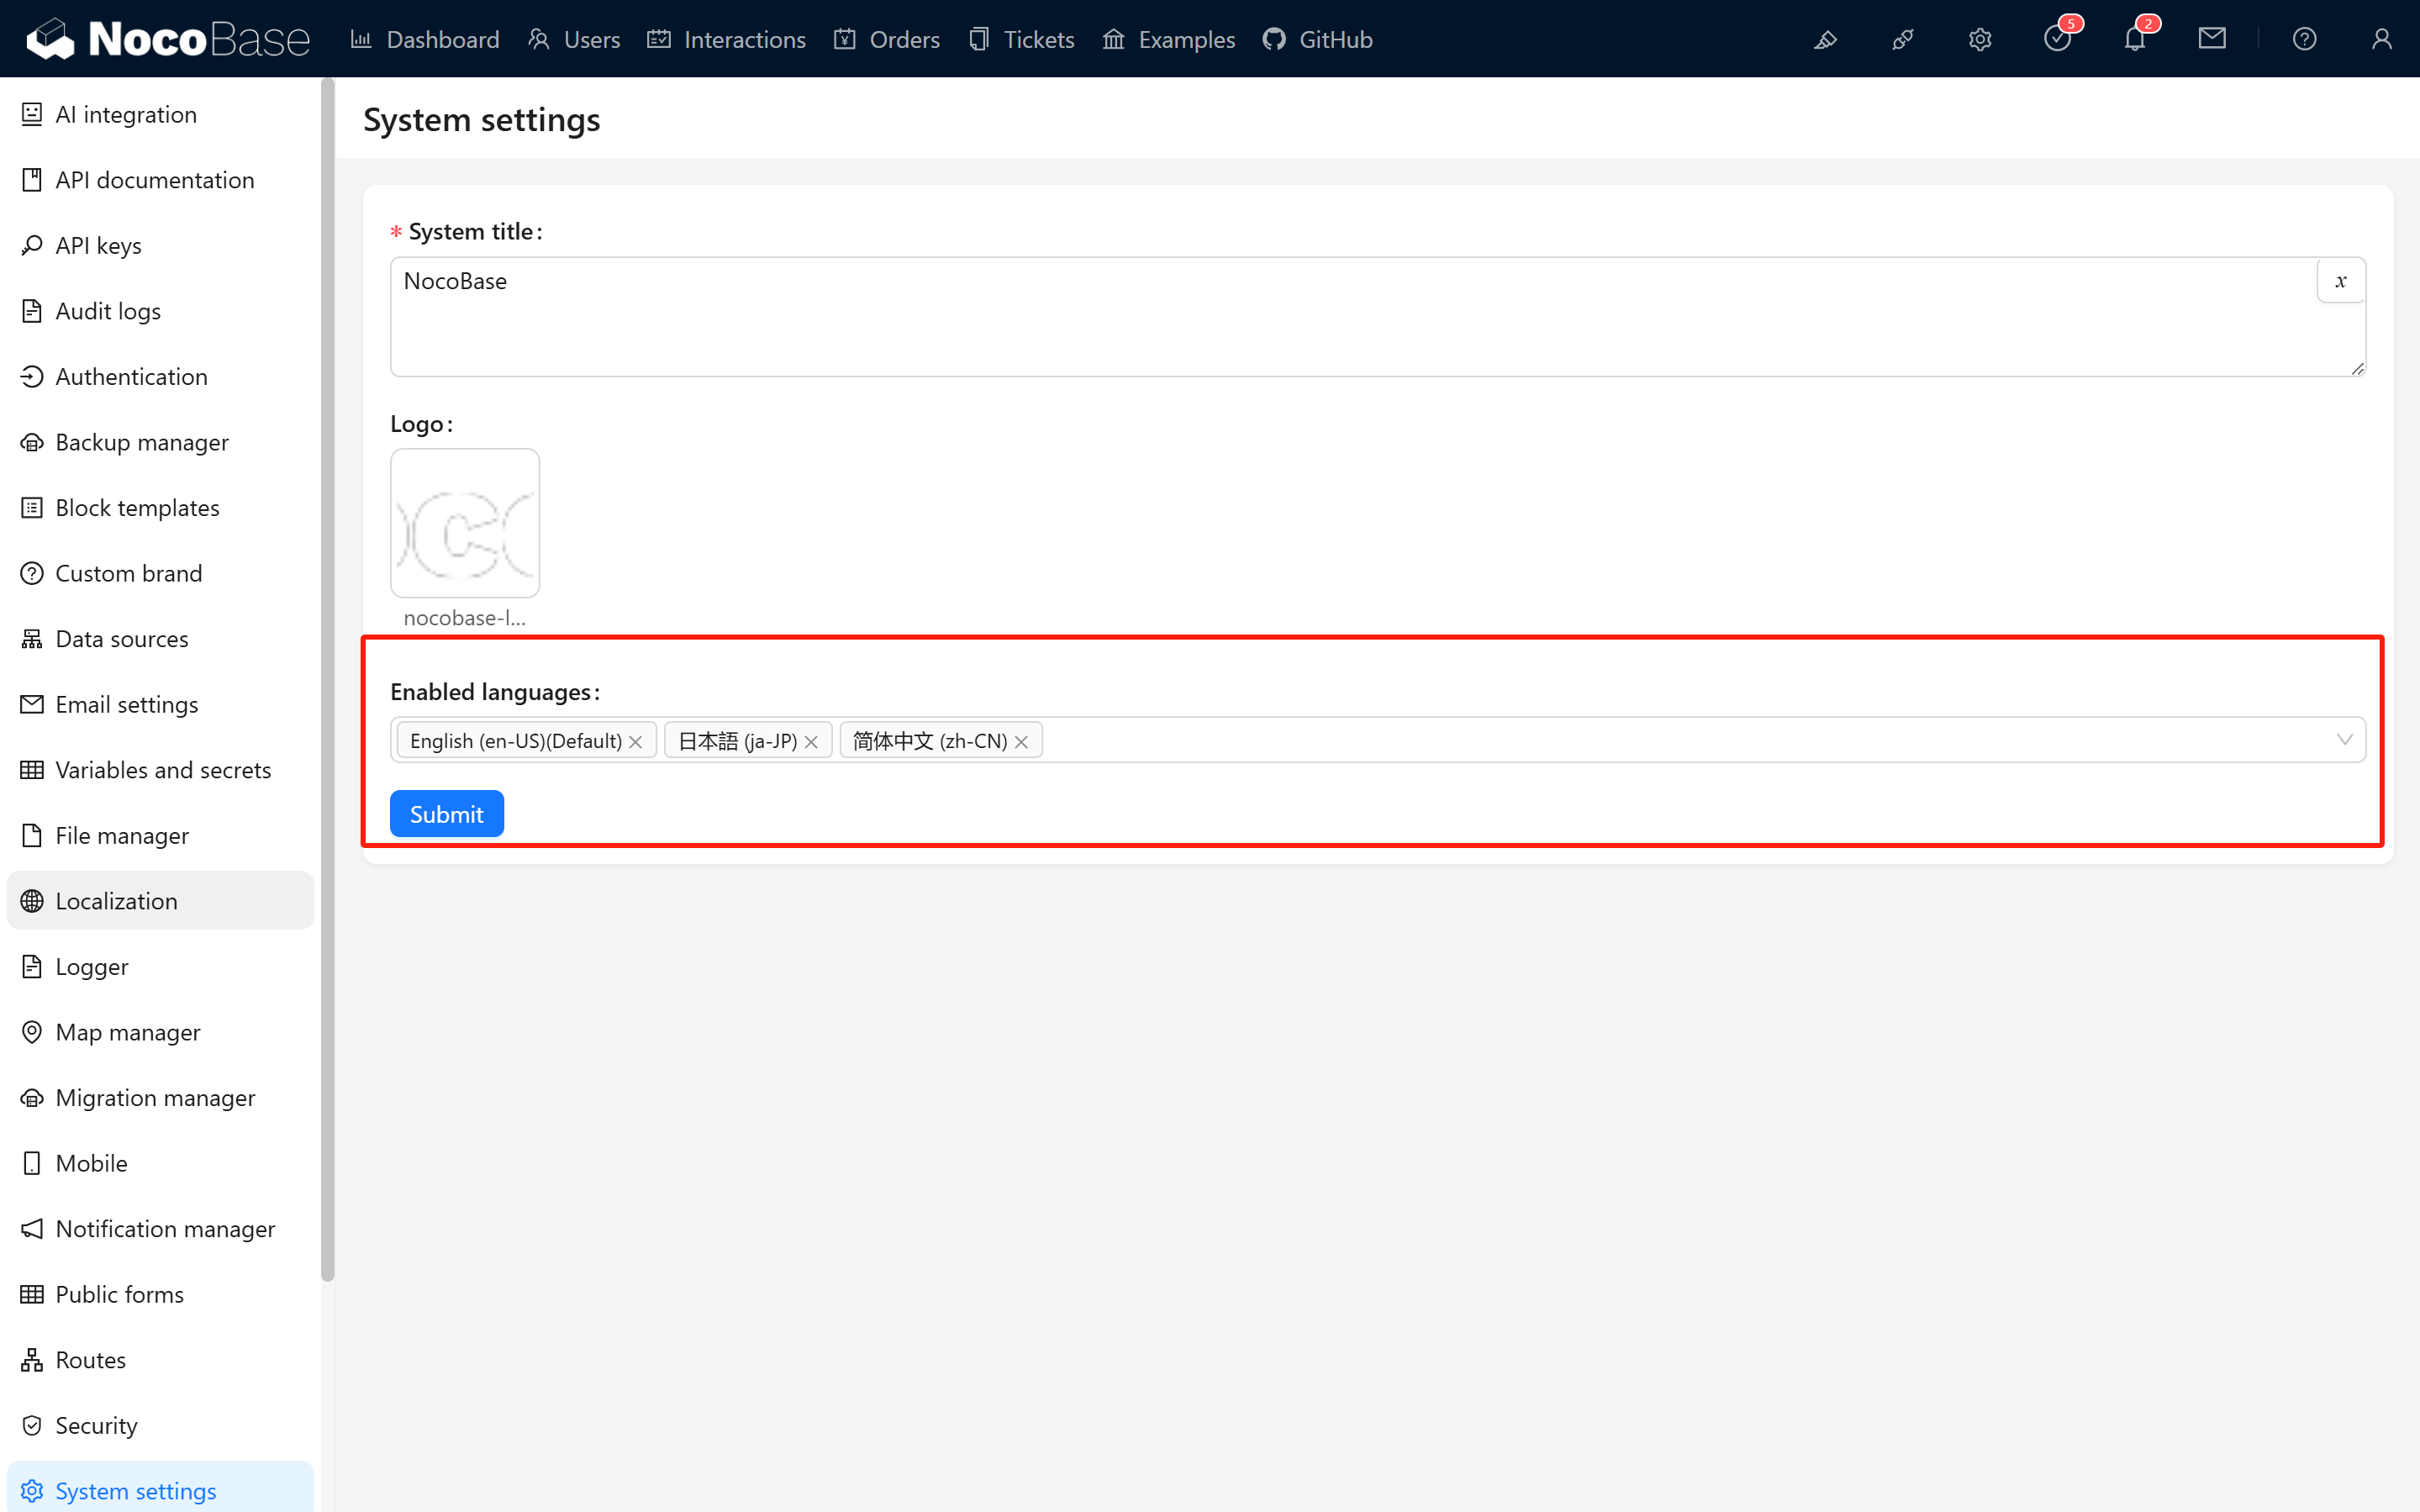Viewport: 2420px width, 1512px height.
Task: Expand the Enabled languages dropdown arrow
Action: click(2344, 740)
